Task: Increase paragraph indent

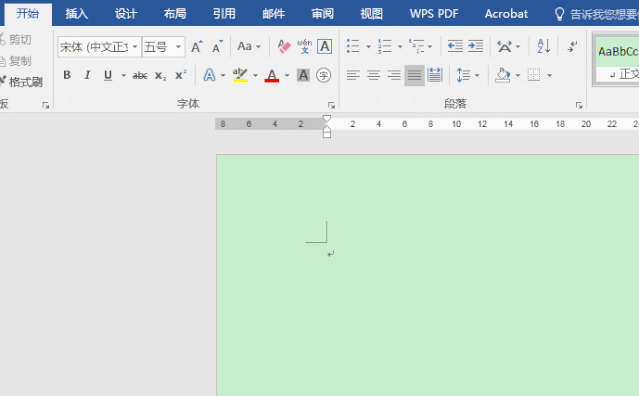Action: click(x=476, y=46)
